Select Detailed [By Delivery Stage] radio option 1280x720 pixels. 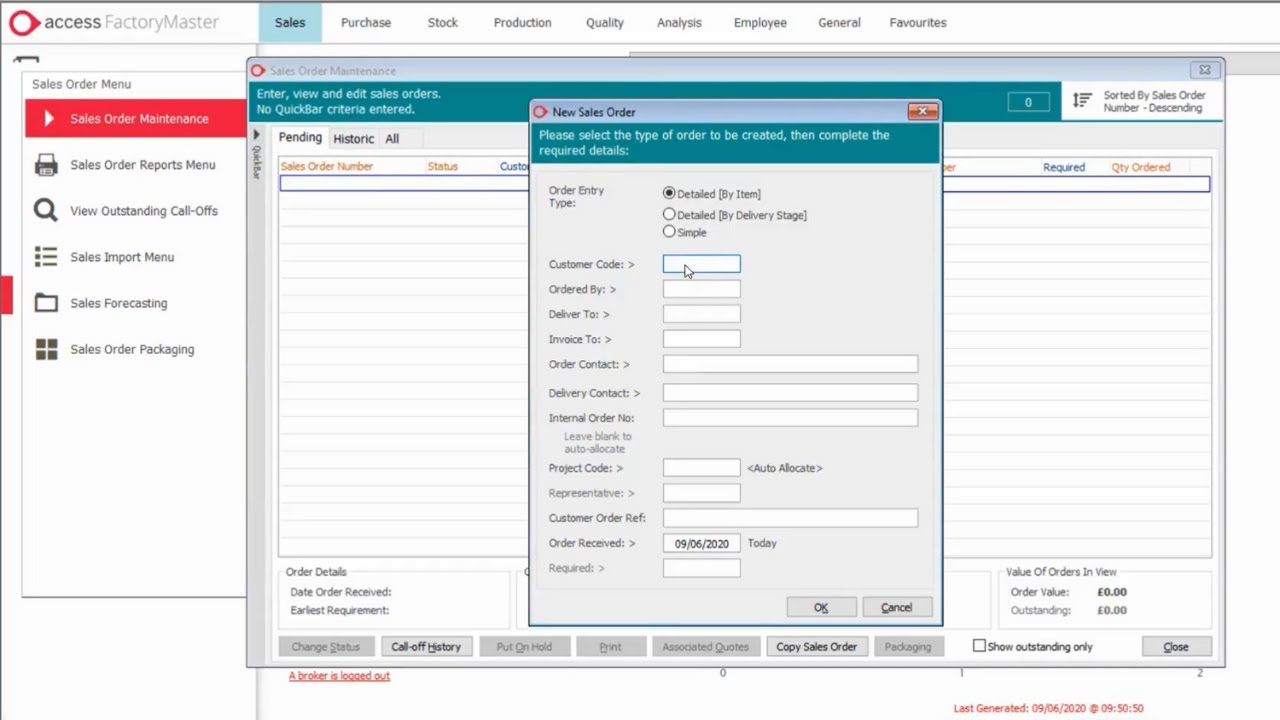point(669,214)
